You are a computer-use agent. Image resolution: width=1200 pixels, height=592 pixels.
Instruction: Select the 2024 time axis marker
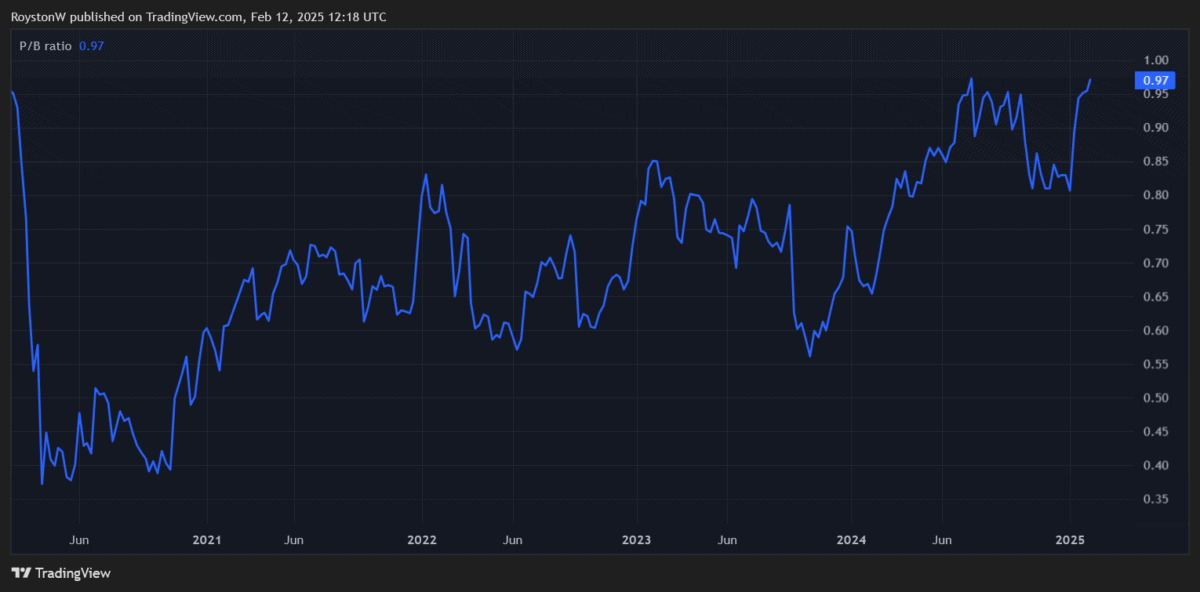[851, 540]
